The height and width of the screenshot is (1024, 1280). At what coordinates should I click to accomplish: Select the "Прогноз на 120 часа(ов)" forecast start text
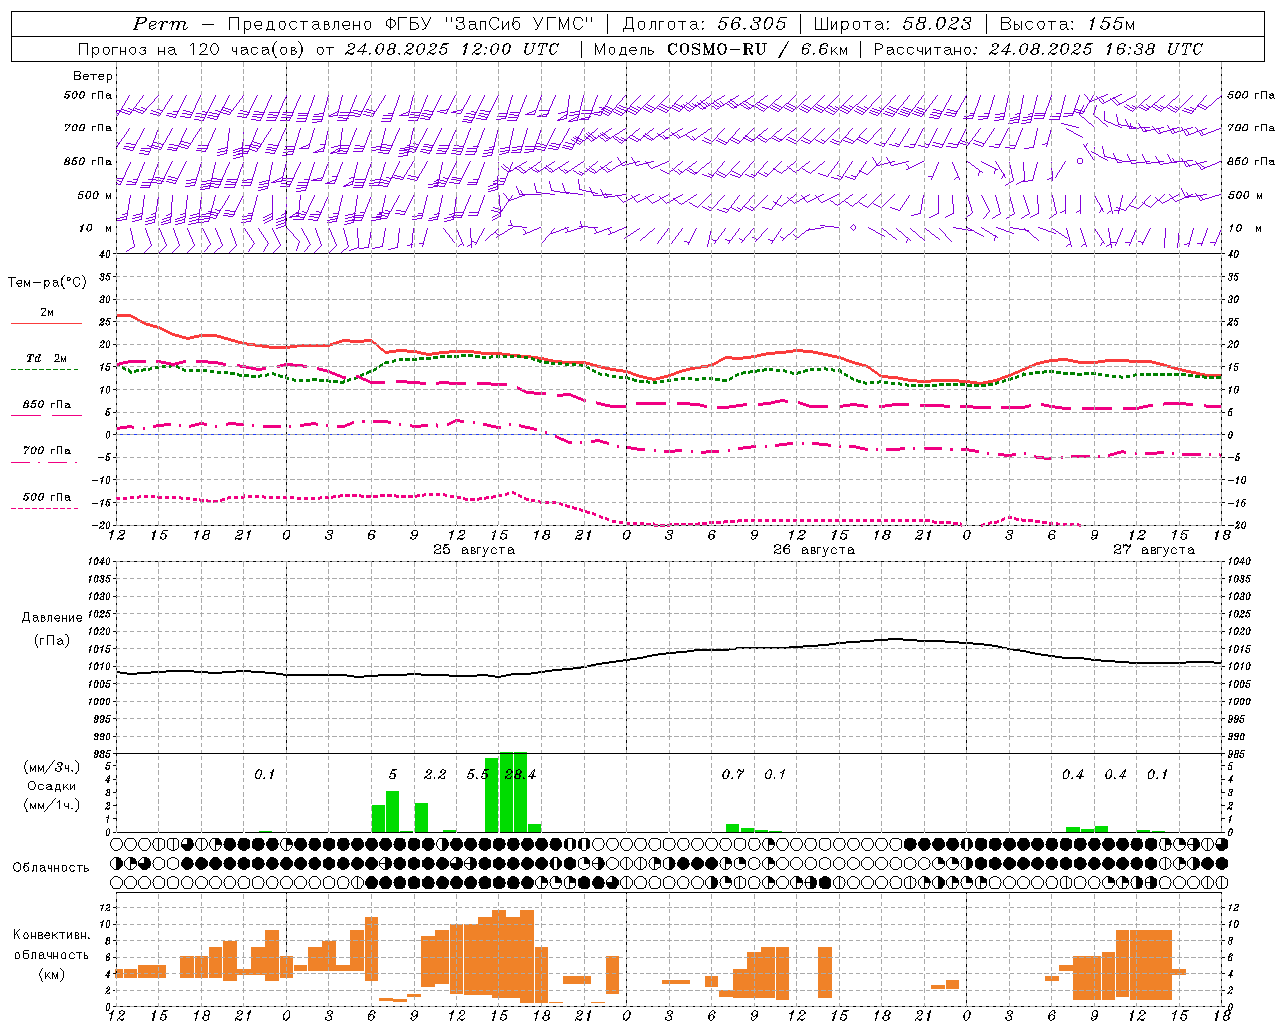190,49
